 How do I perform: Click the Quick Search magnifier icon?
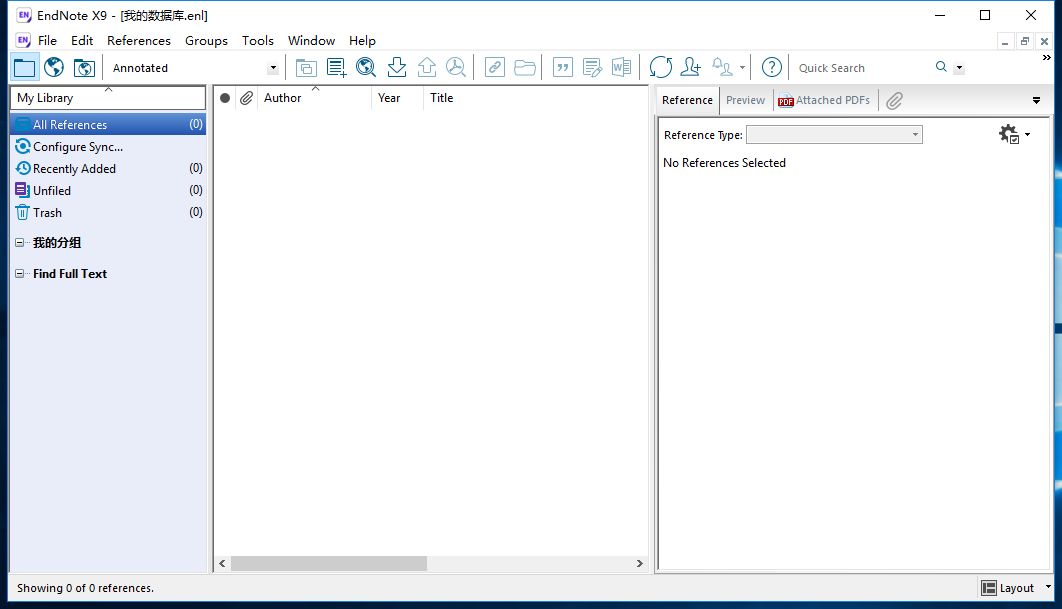pos(941,67)
